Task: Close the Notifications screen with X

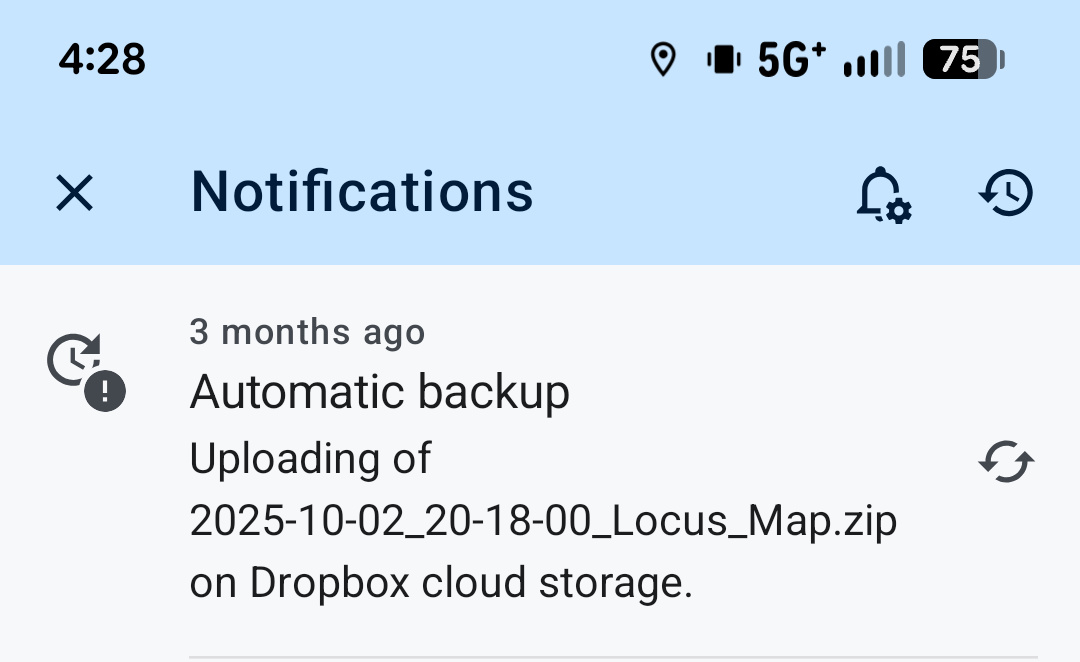Action: (75, 193)
